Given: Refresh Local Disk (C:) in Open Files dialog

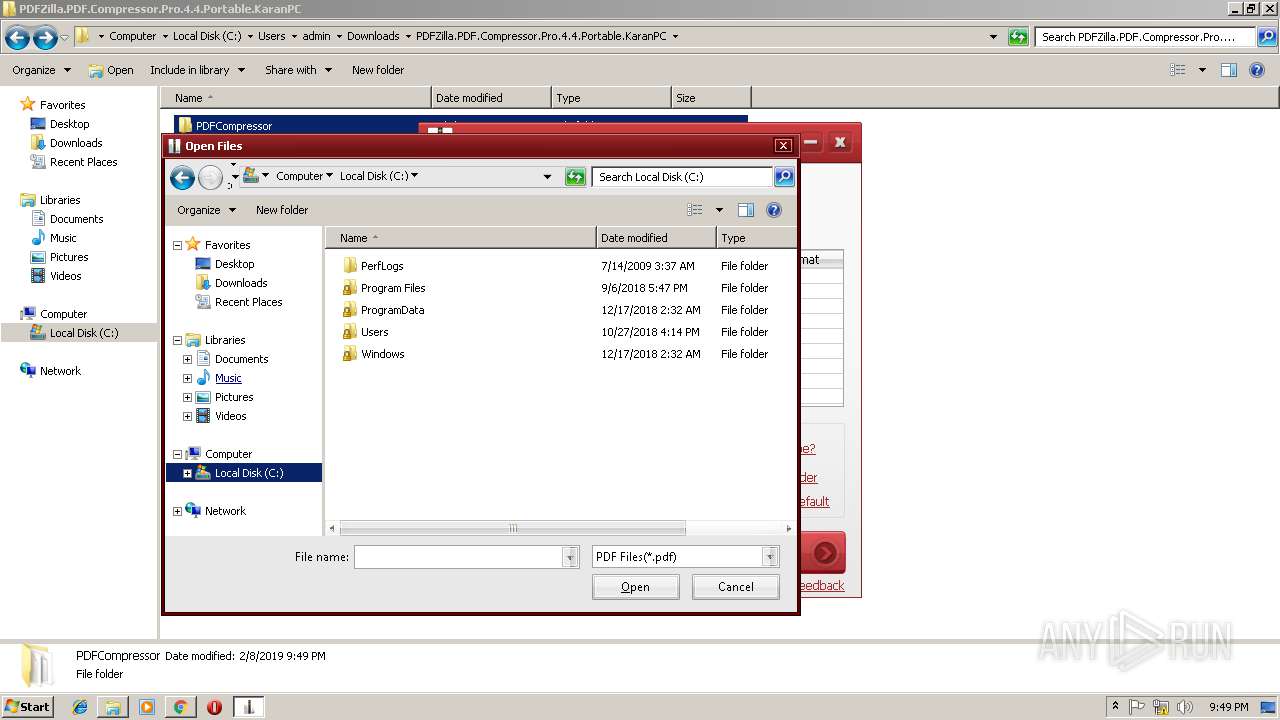Looking at the screenshot, I should point(575,177).
